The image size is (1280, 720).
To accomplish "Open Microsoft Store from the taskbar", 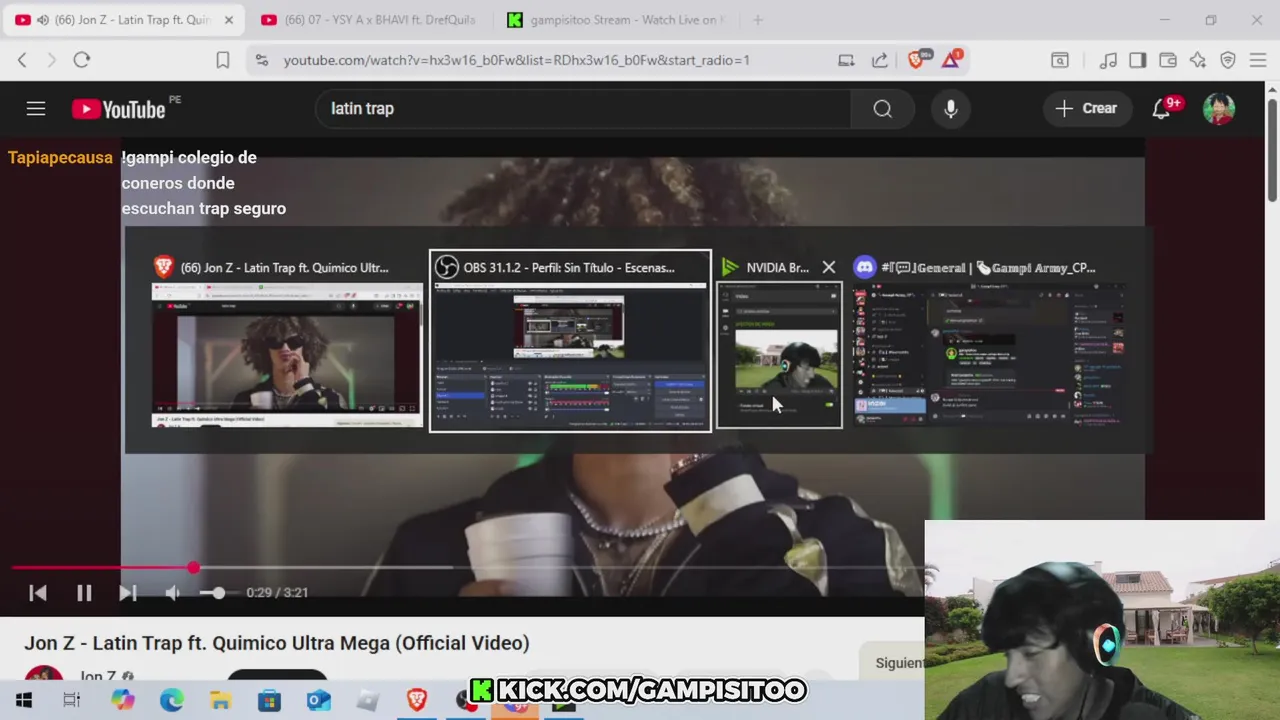I will [x=269, y=700].
